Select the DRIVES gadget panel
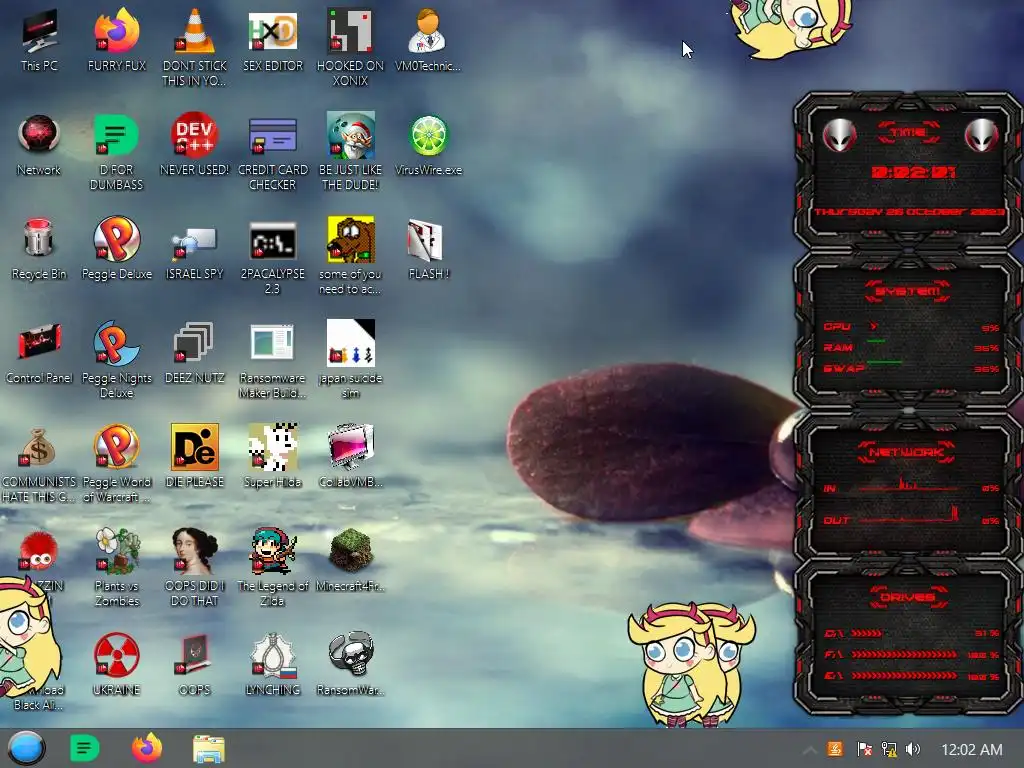Screen dimensions: 1024x768 (908, 638)
